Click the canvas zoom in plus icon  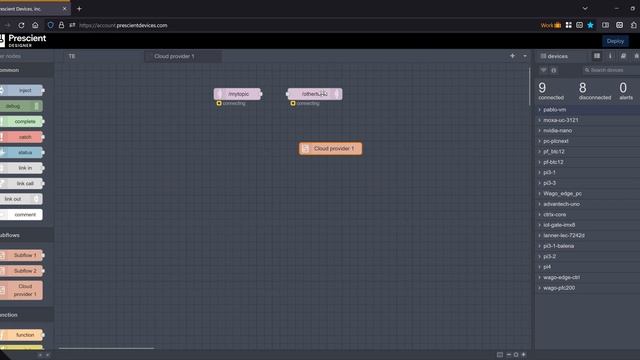[523, 355]
